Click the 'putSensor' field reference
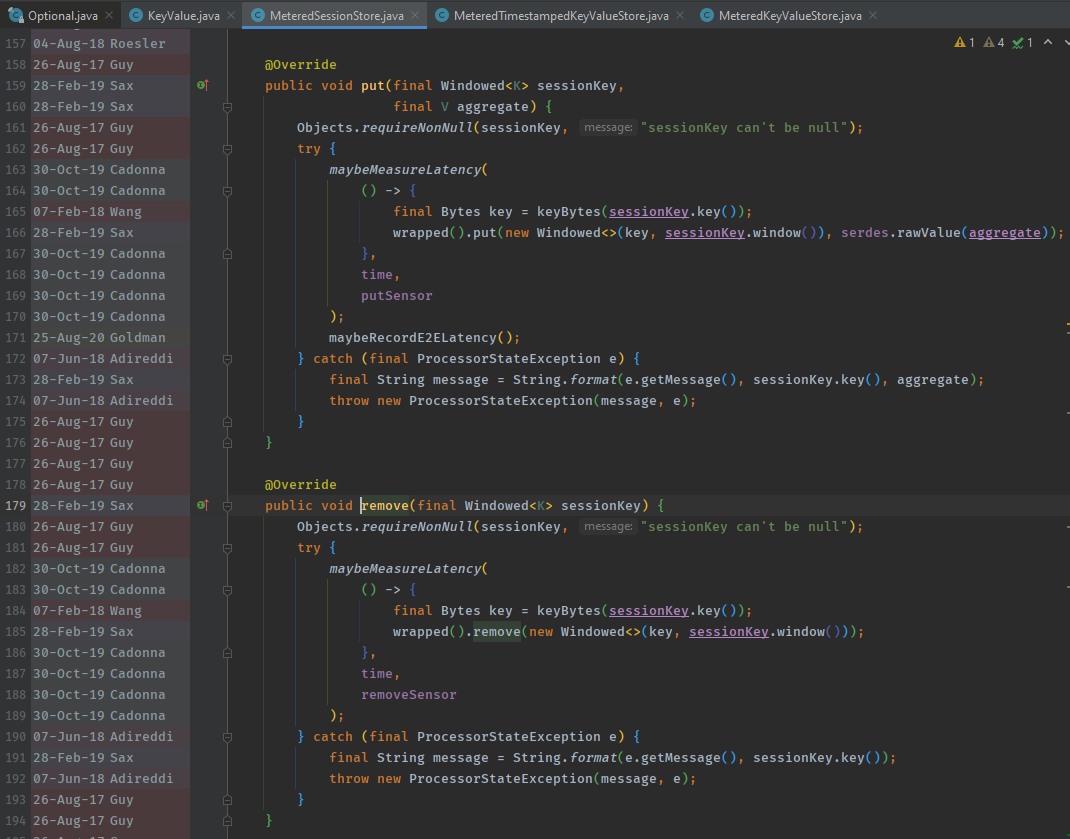 click(396, 296)
